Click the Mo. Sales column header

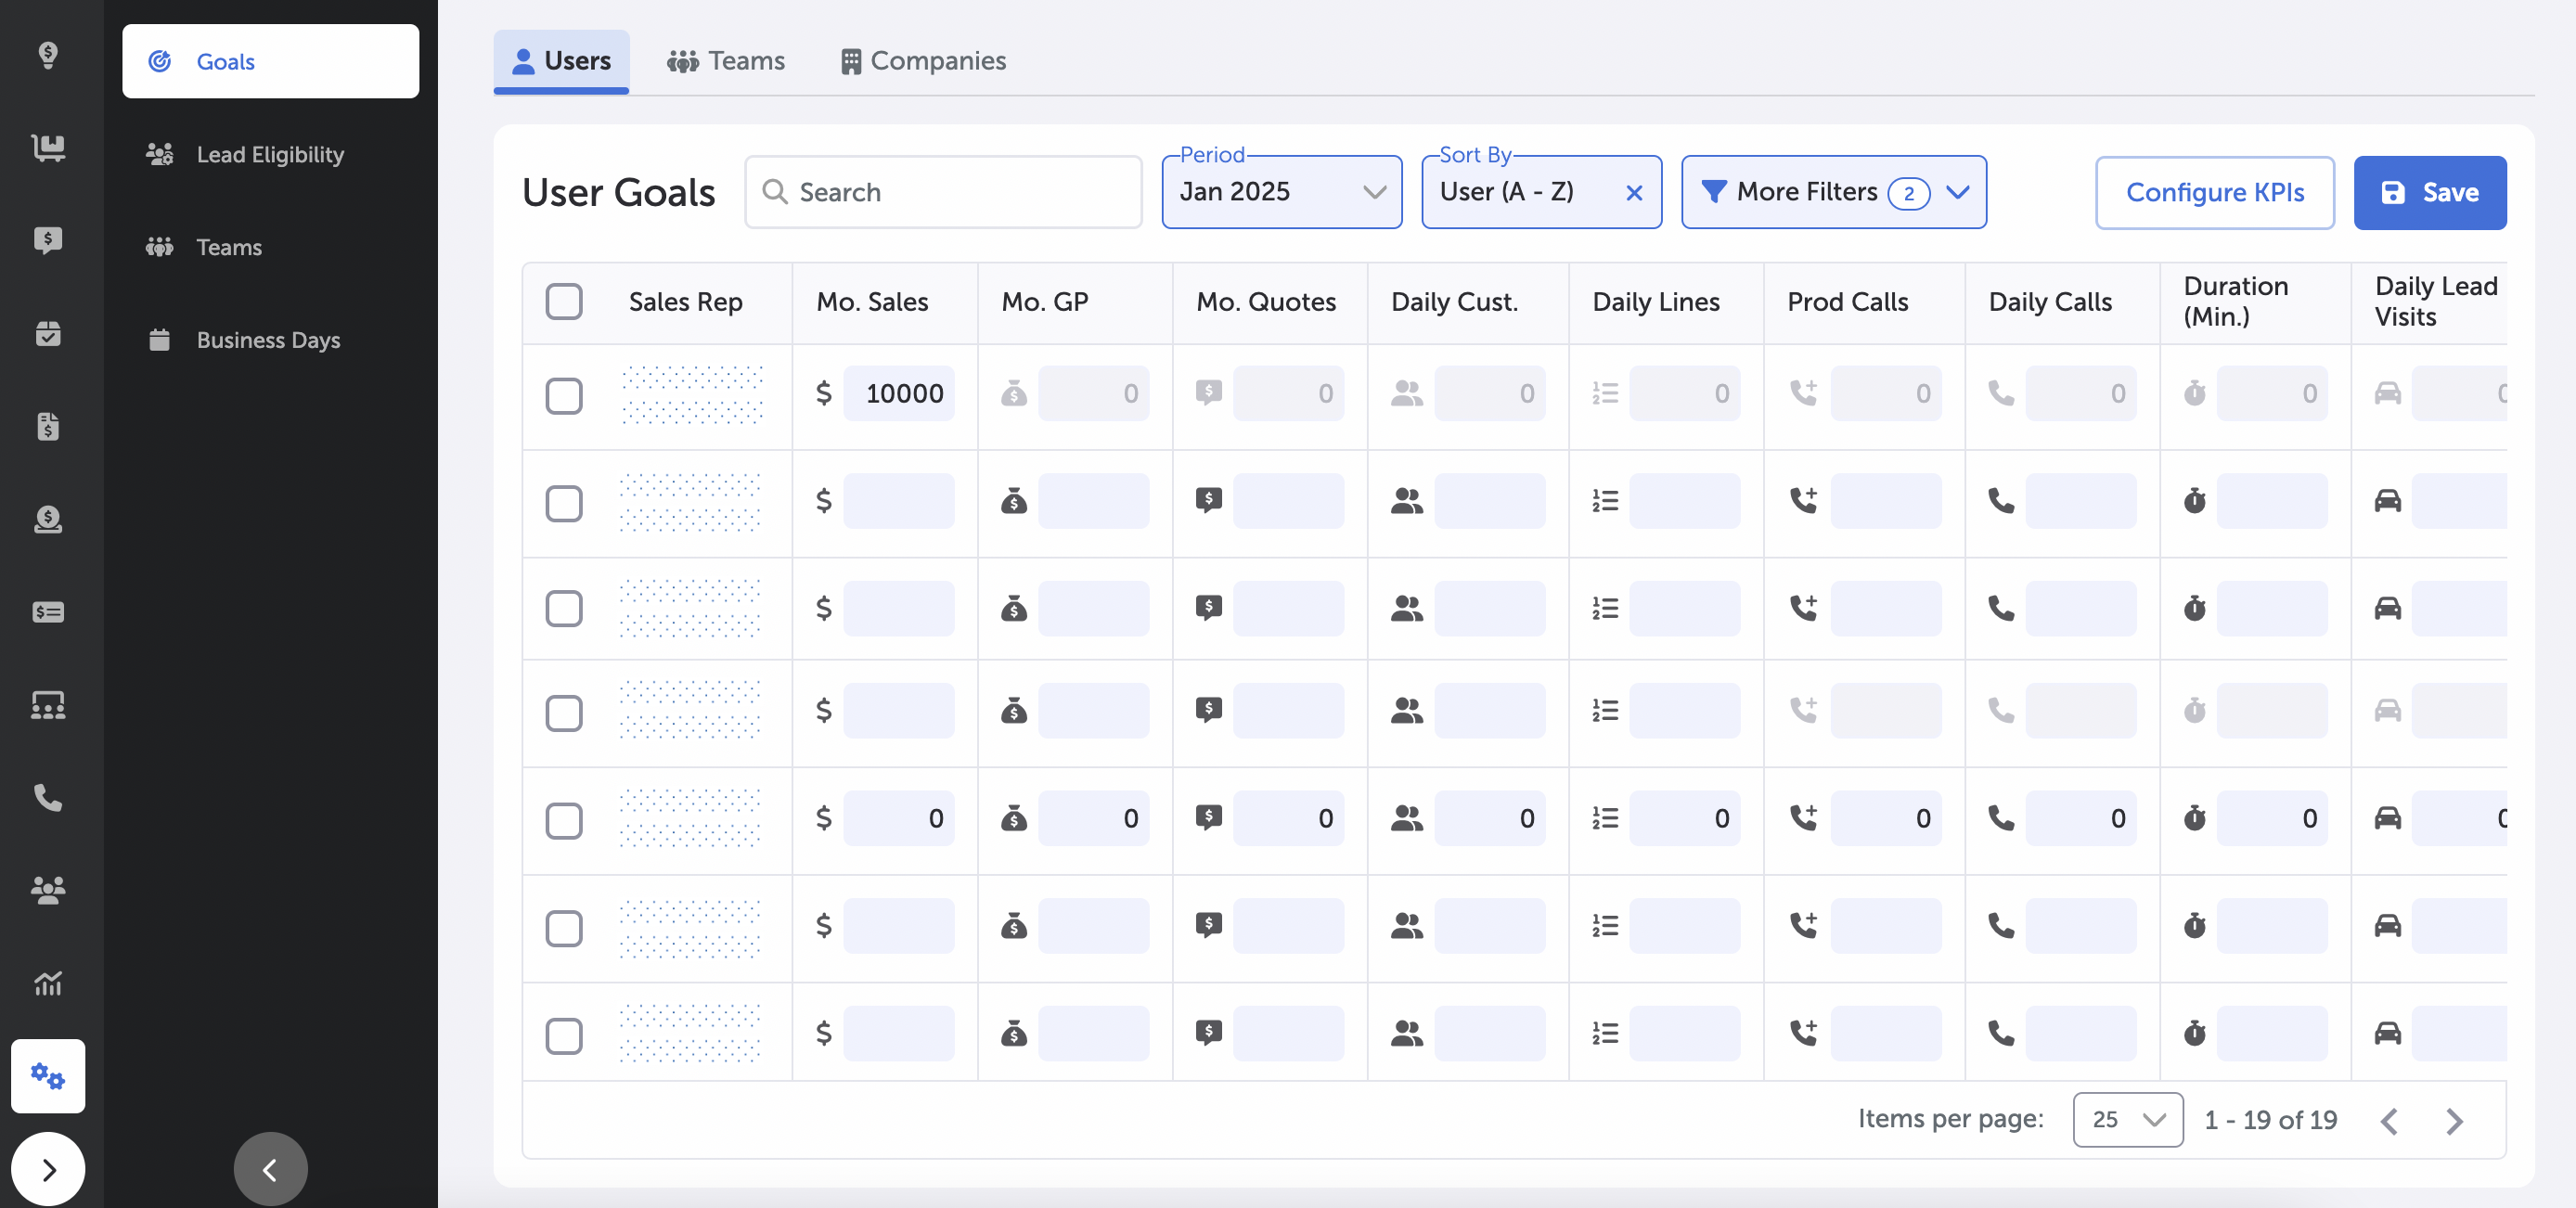click(x=872, y=301)
